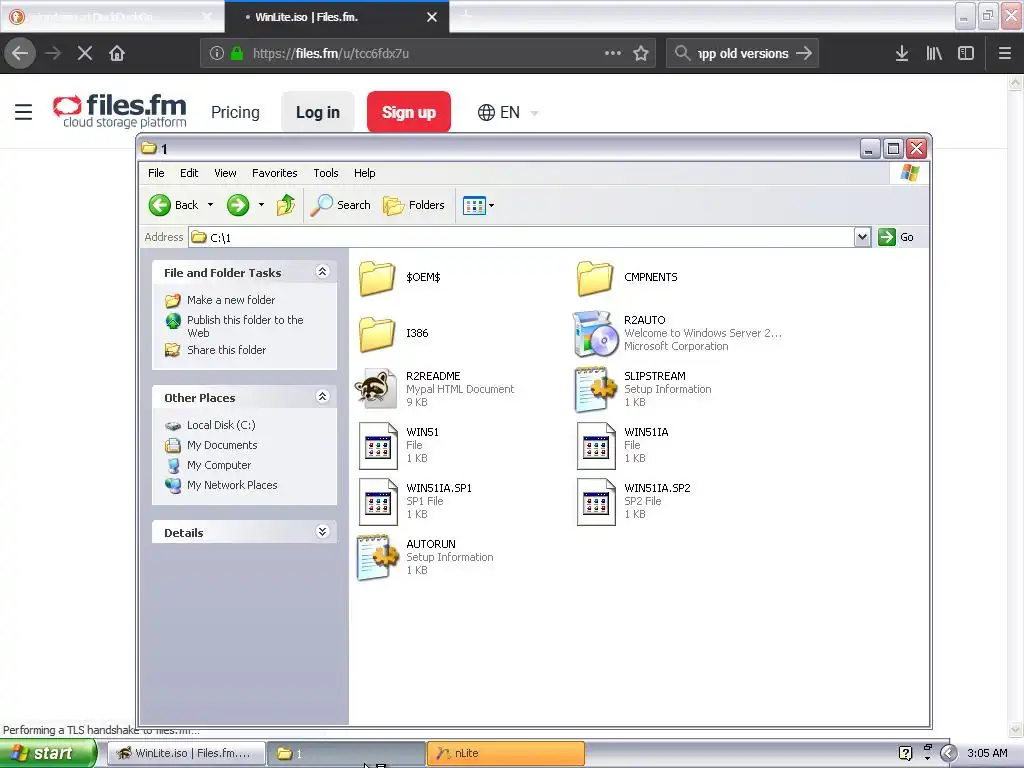Collapse the Other Places panel
This screenshot has width=1024, height=768.
[x=322, y=396]
